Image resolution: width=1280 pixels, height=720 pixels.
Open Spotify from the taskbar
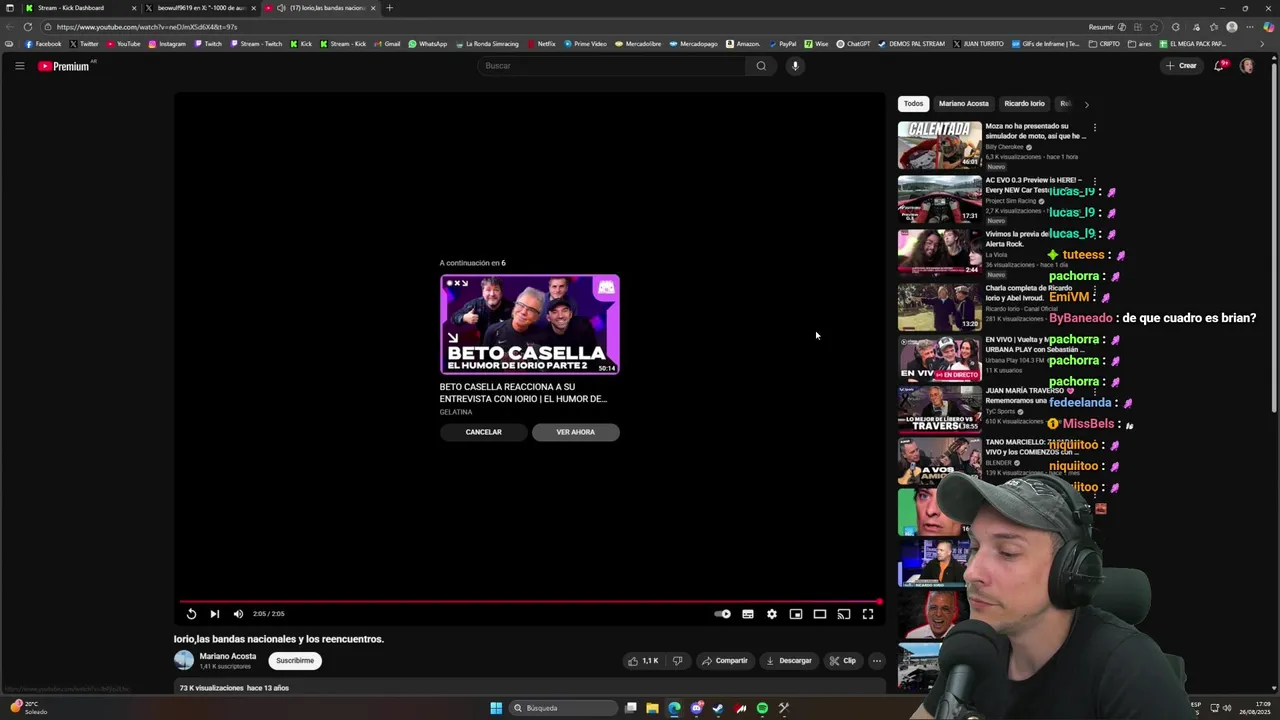pyautogui.click(x=762, y=708)
